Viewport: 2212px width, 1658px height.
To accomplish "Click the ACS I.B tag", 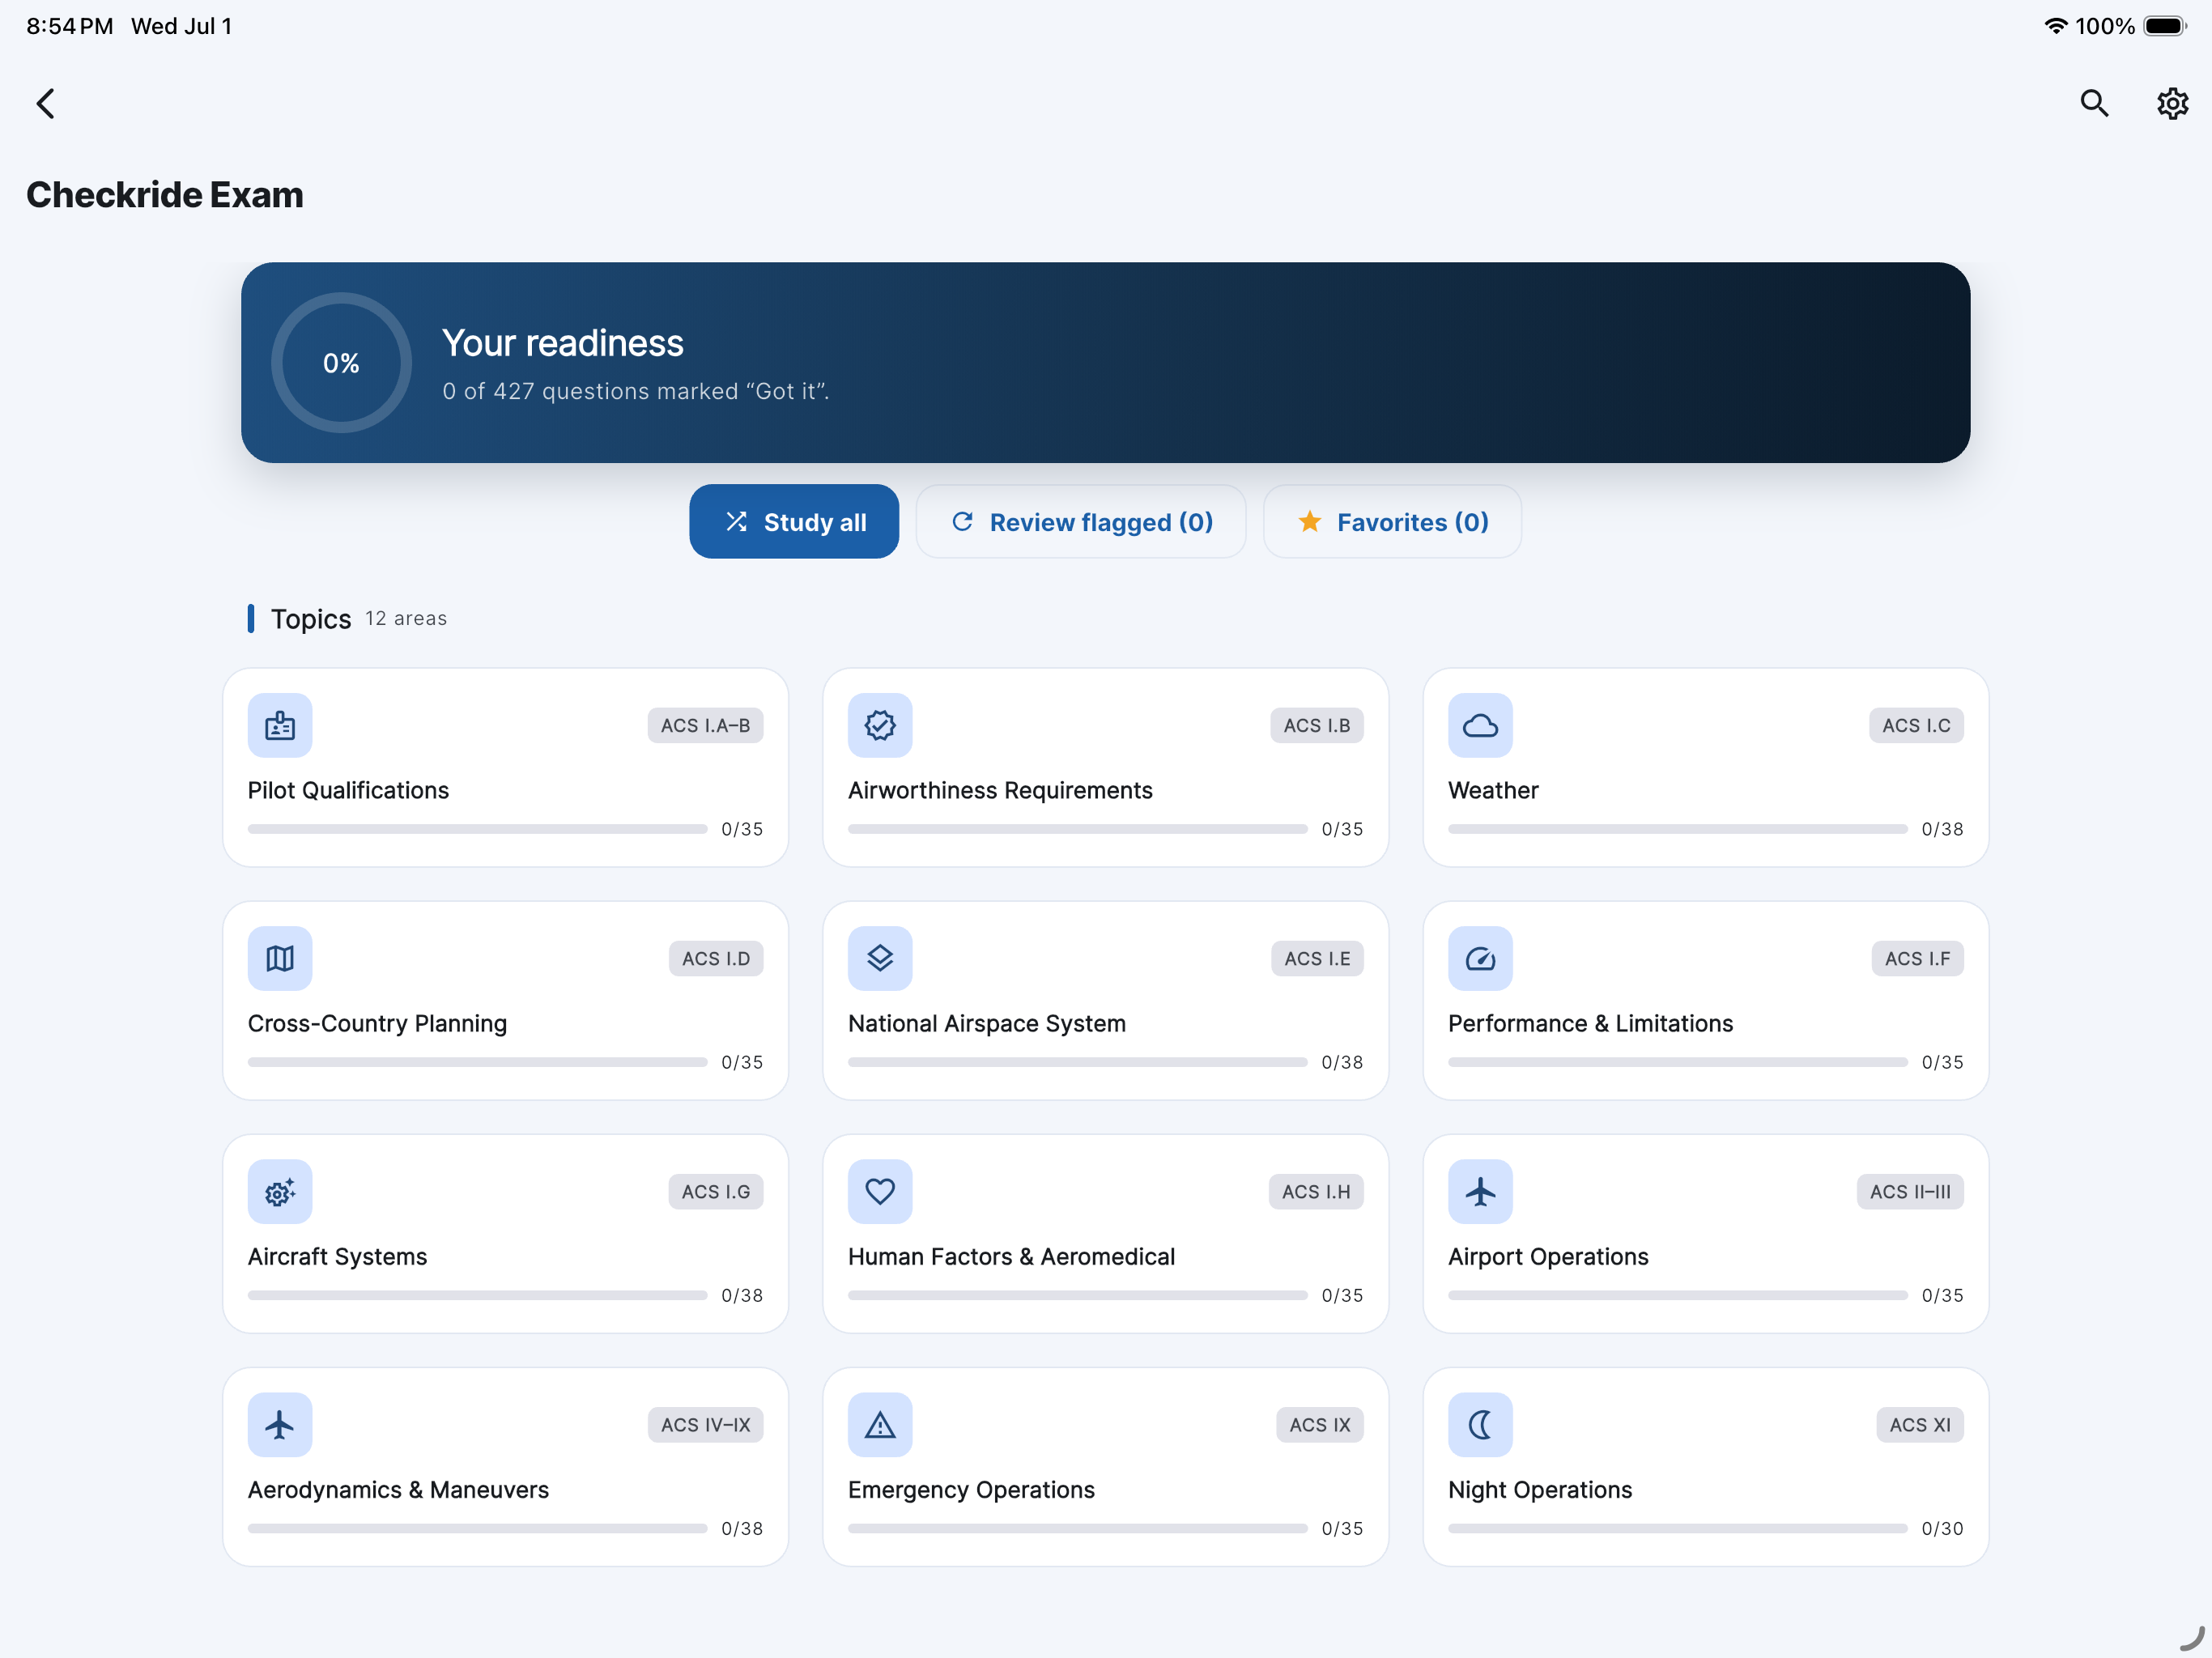I will pyautogui.click(x=1317, y=725).
